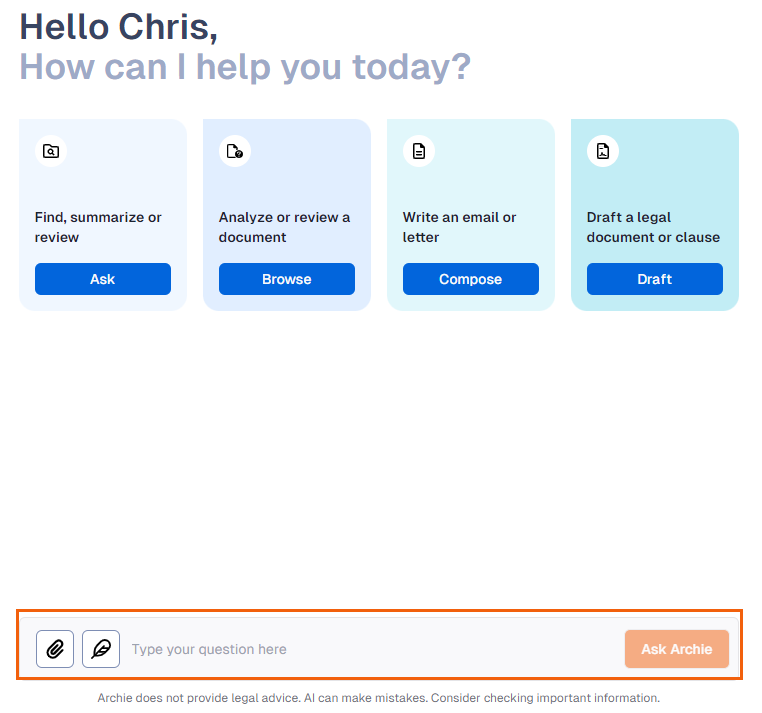Click 'Find, summarize or review' card text

(x=98, y=227)
